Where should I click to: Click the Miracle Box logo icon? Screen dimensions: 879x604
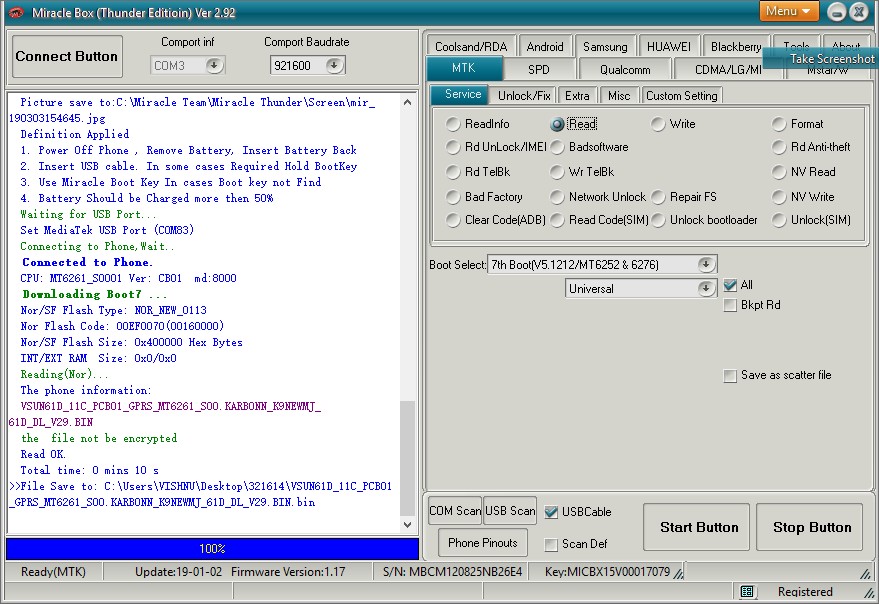coord(17,12)
